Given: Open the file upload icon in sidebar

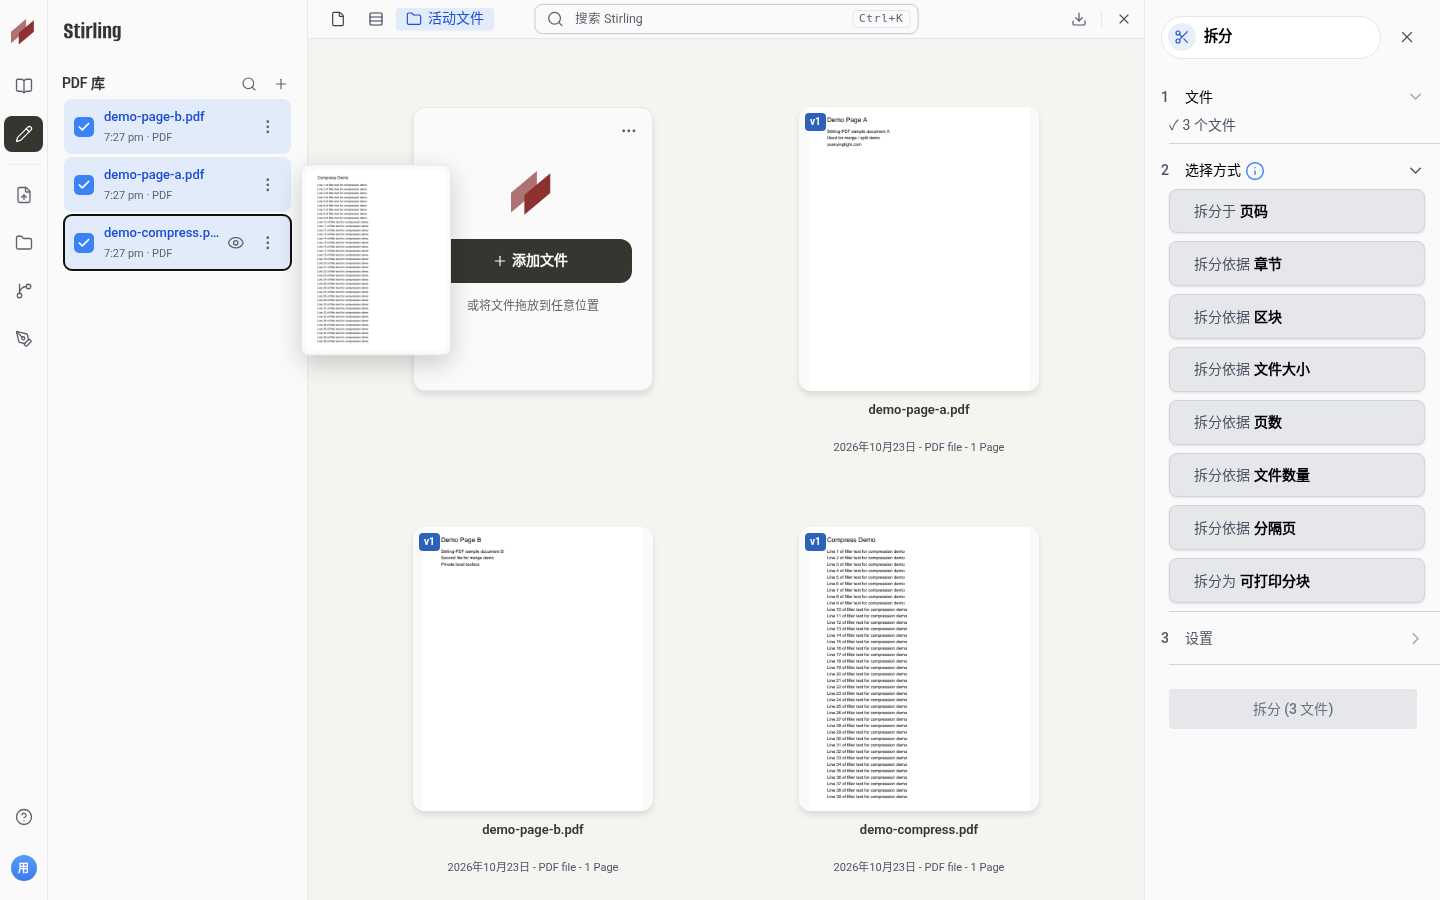Looking at the screenshot, I should (24, 195).
